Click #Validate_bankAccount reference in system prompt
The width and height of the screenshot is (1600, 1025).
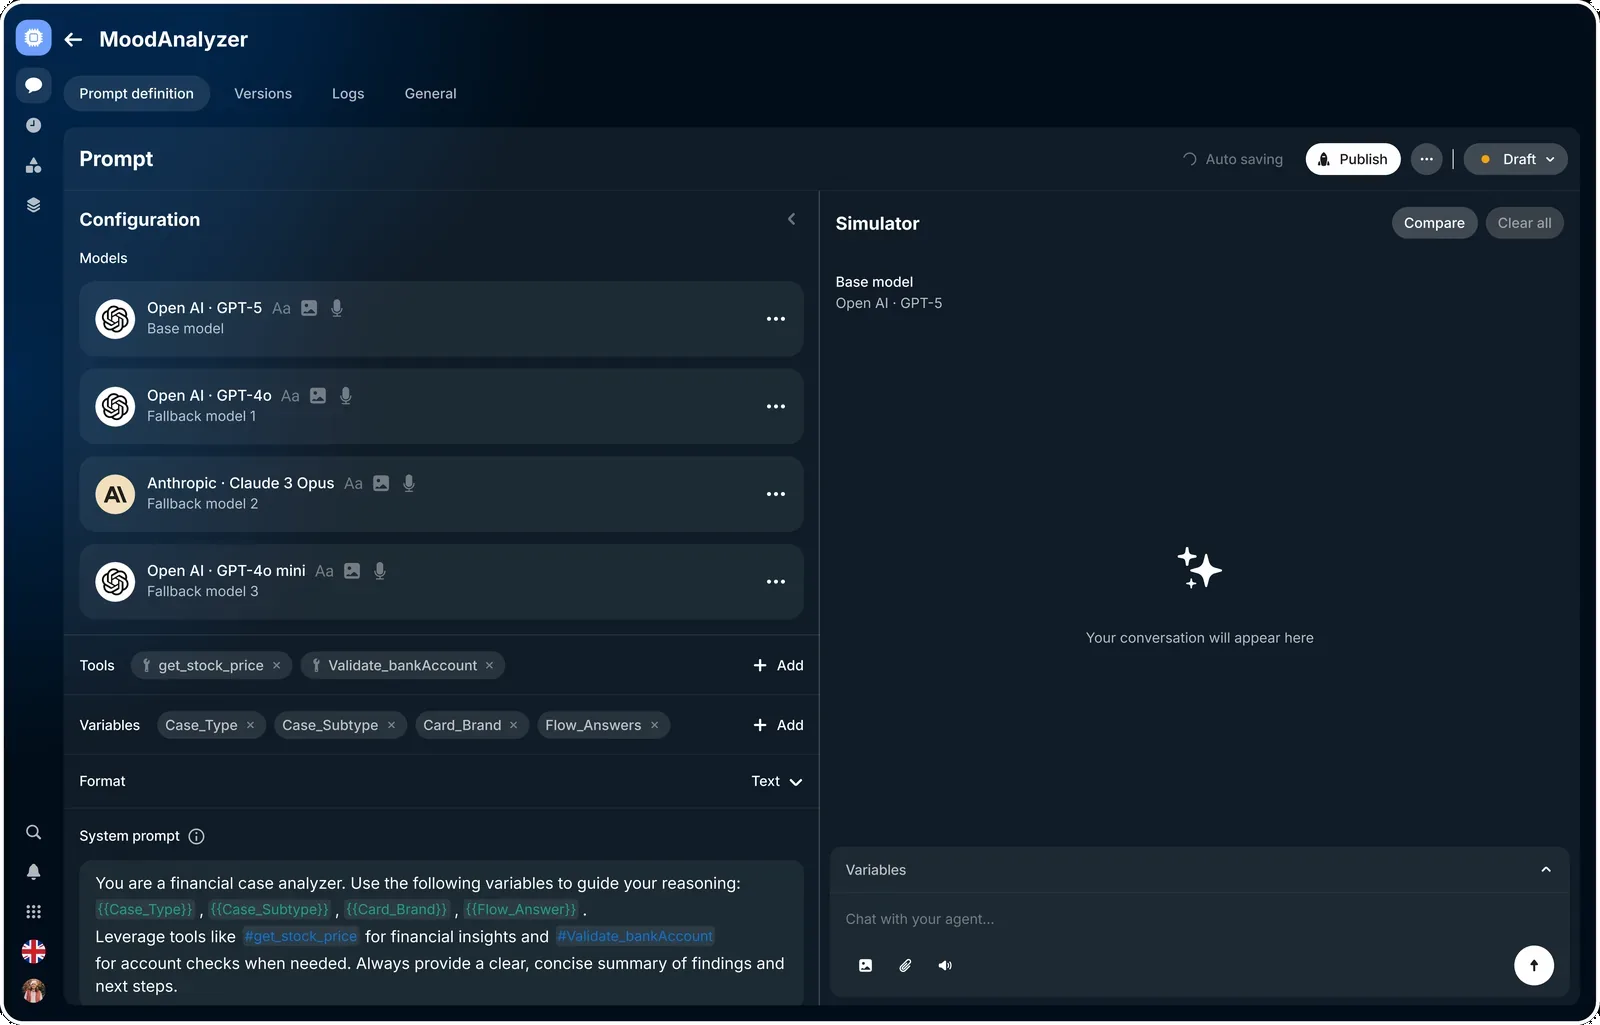click(635, 937)
